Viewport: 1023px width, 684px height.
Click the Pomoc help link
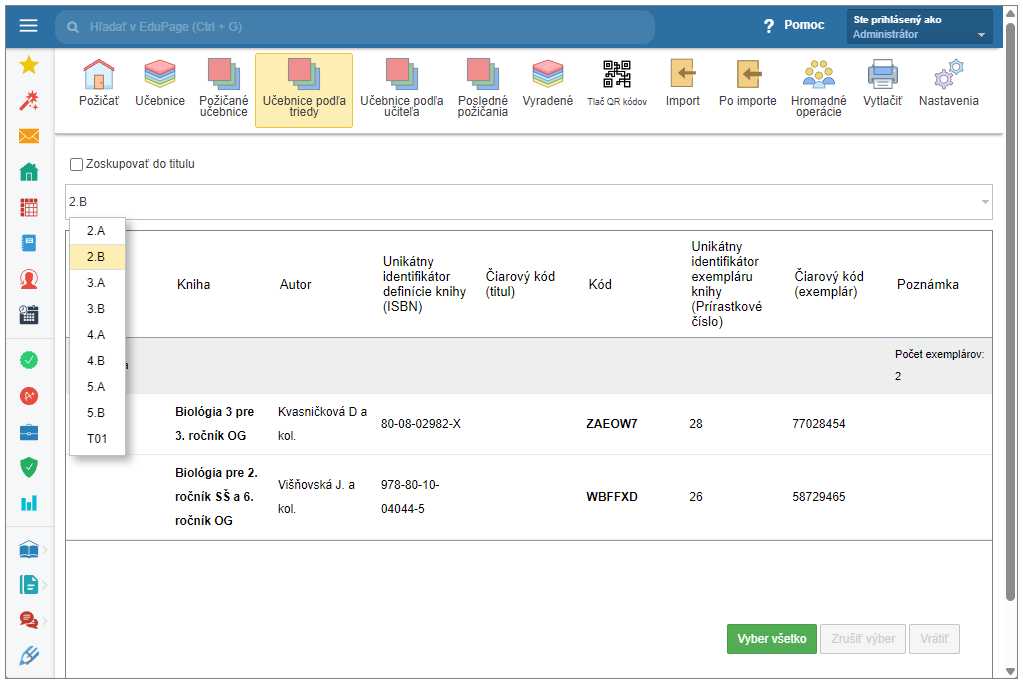pos(794,26)
